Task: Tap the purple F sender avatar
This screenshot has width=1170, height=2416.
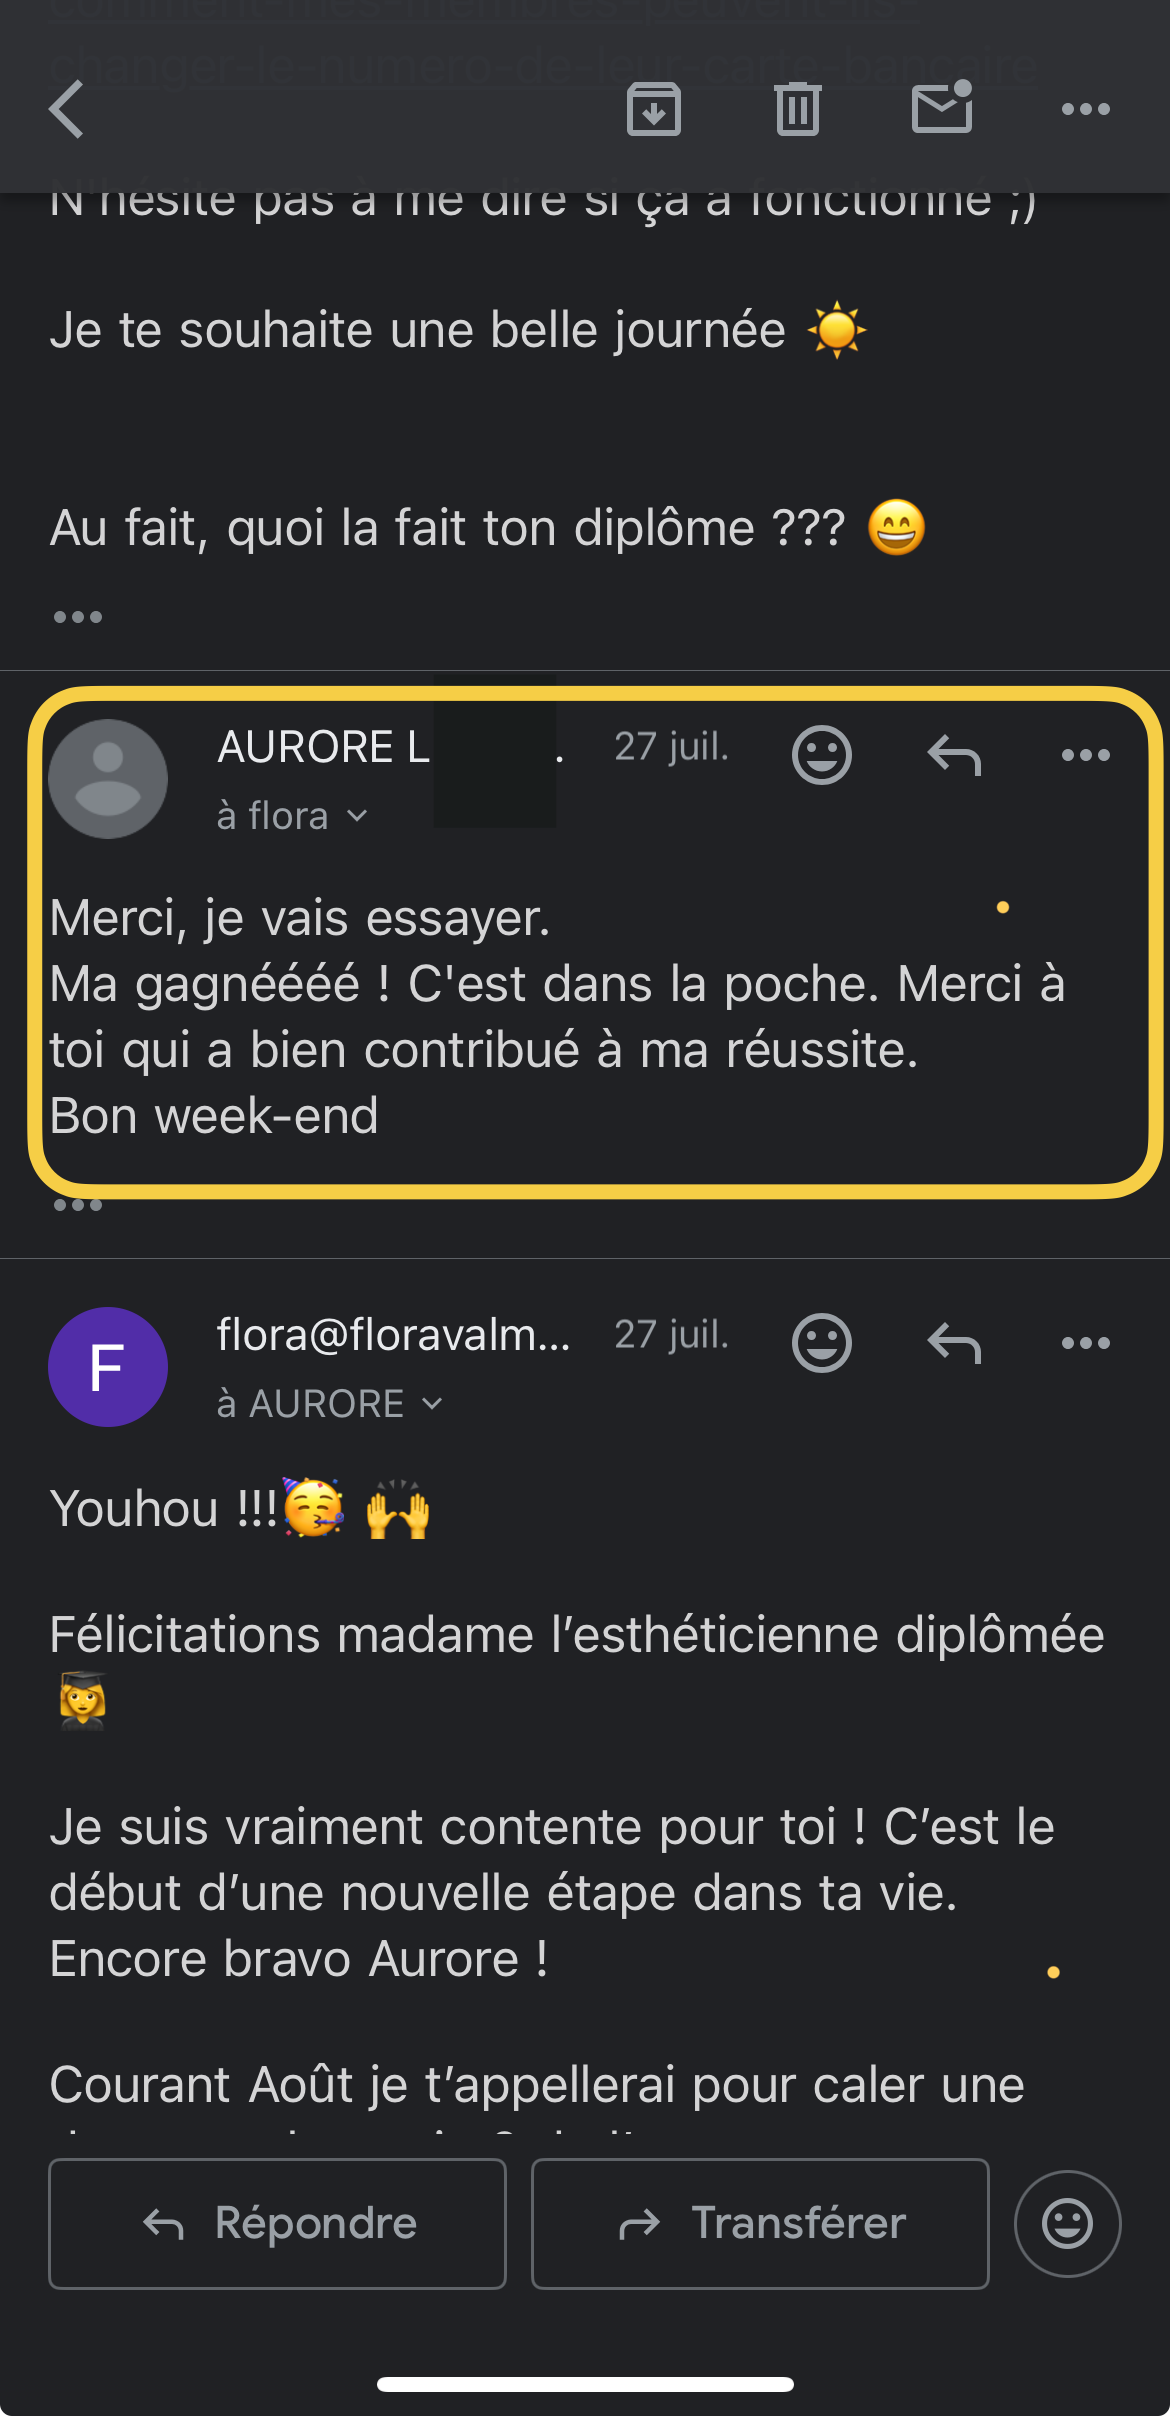Action: (108, 1367)
